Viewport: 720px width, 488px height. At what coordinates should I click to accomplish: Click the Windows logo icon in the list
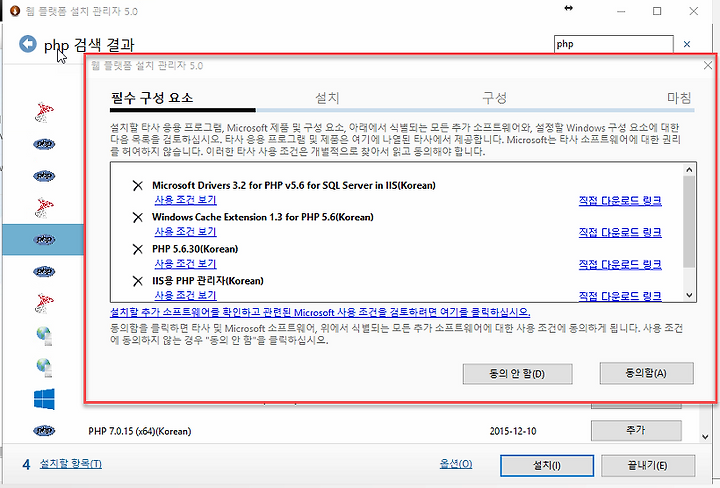pos(44,398)
